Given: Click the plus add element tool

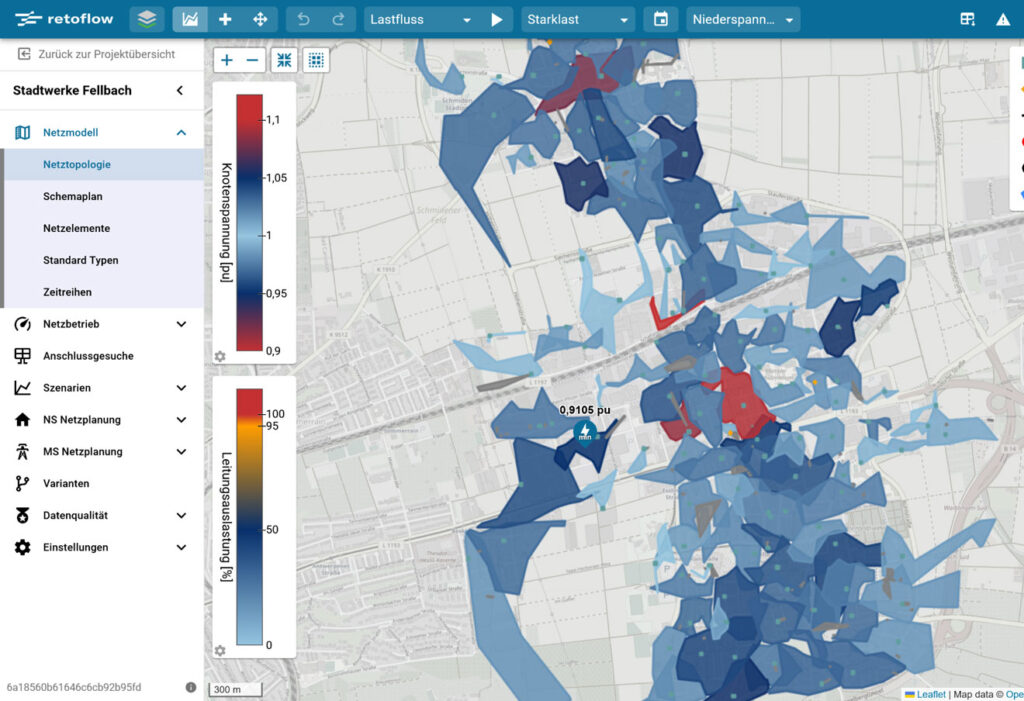Looking at the screenshot, I should click(225, 19).
